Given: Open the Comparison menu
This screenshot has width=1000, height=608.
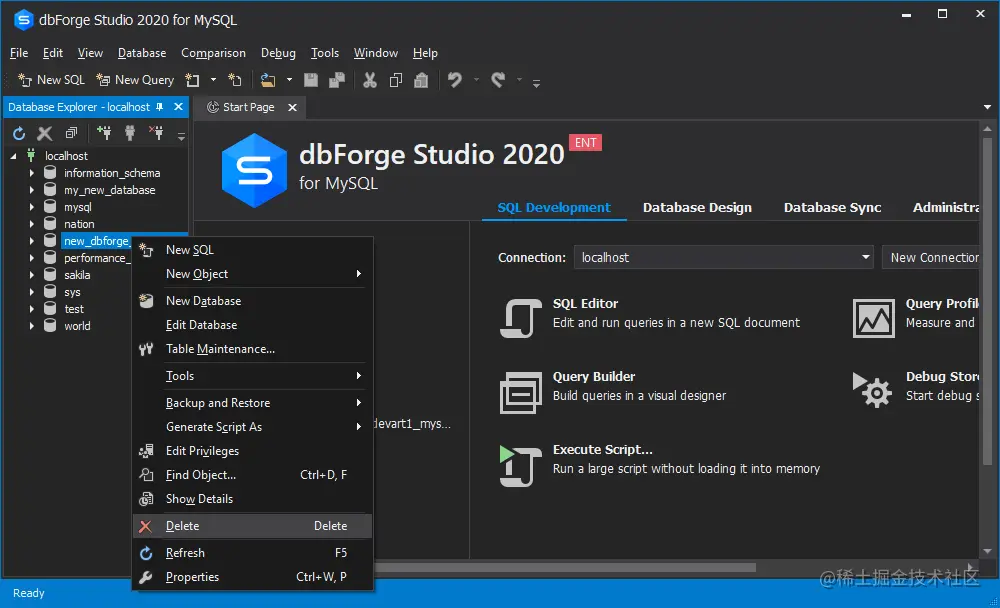Looking at the screenshot, I should pos(213,53).
